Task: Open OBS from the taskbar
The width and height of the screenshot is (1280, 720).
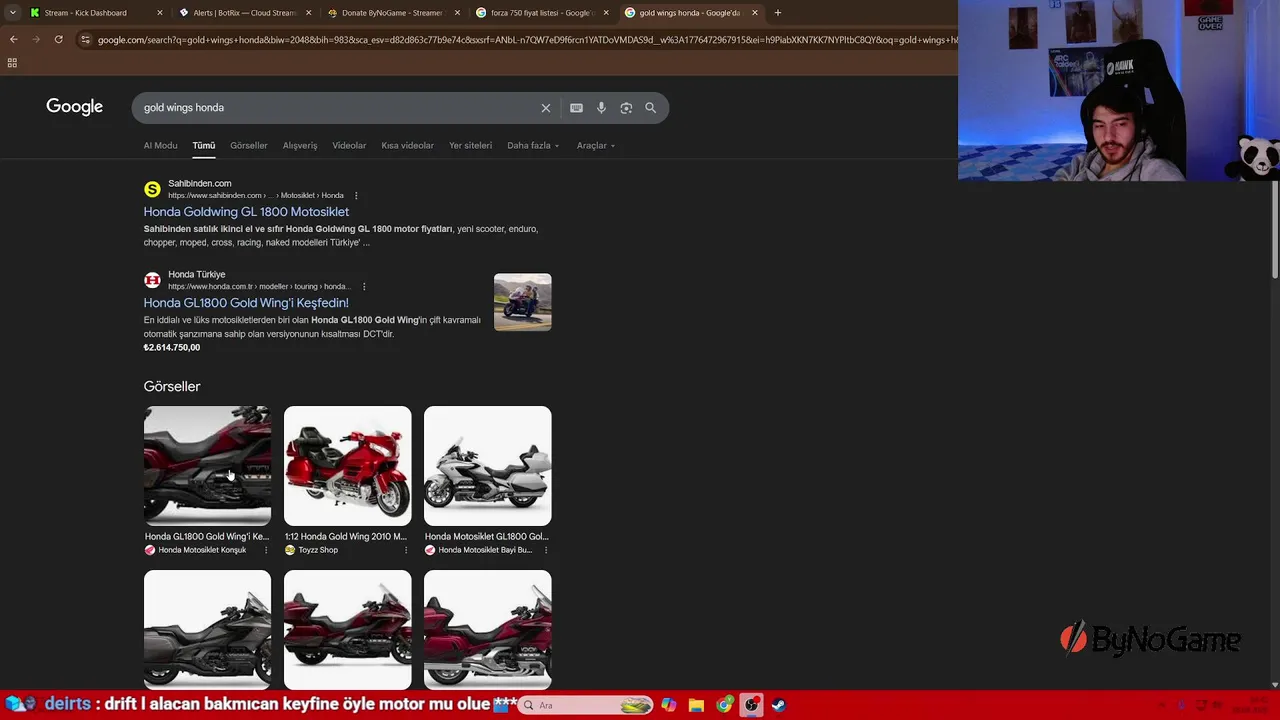Action: [751, 705]
